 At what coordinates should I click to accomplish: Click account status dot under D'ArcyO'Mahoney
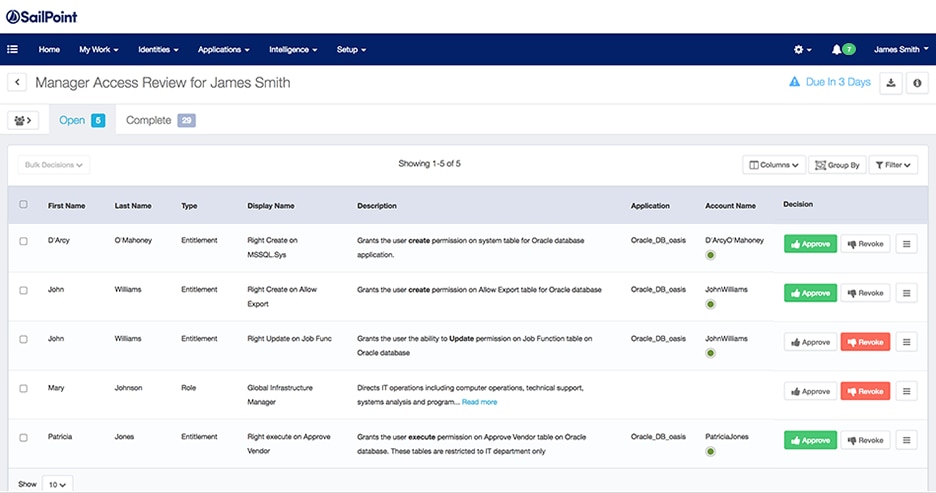tap(710, 255)
